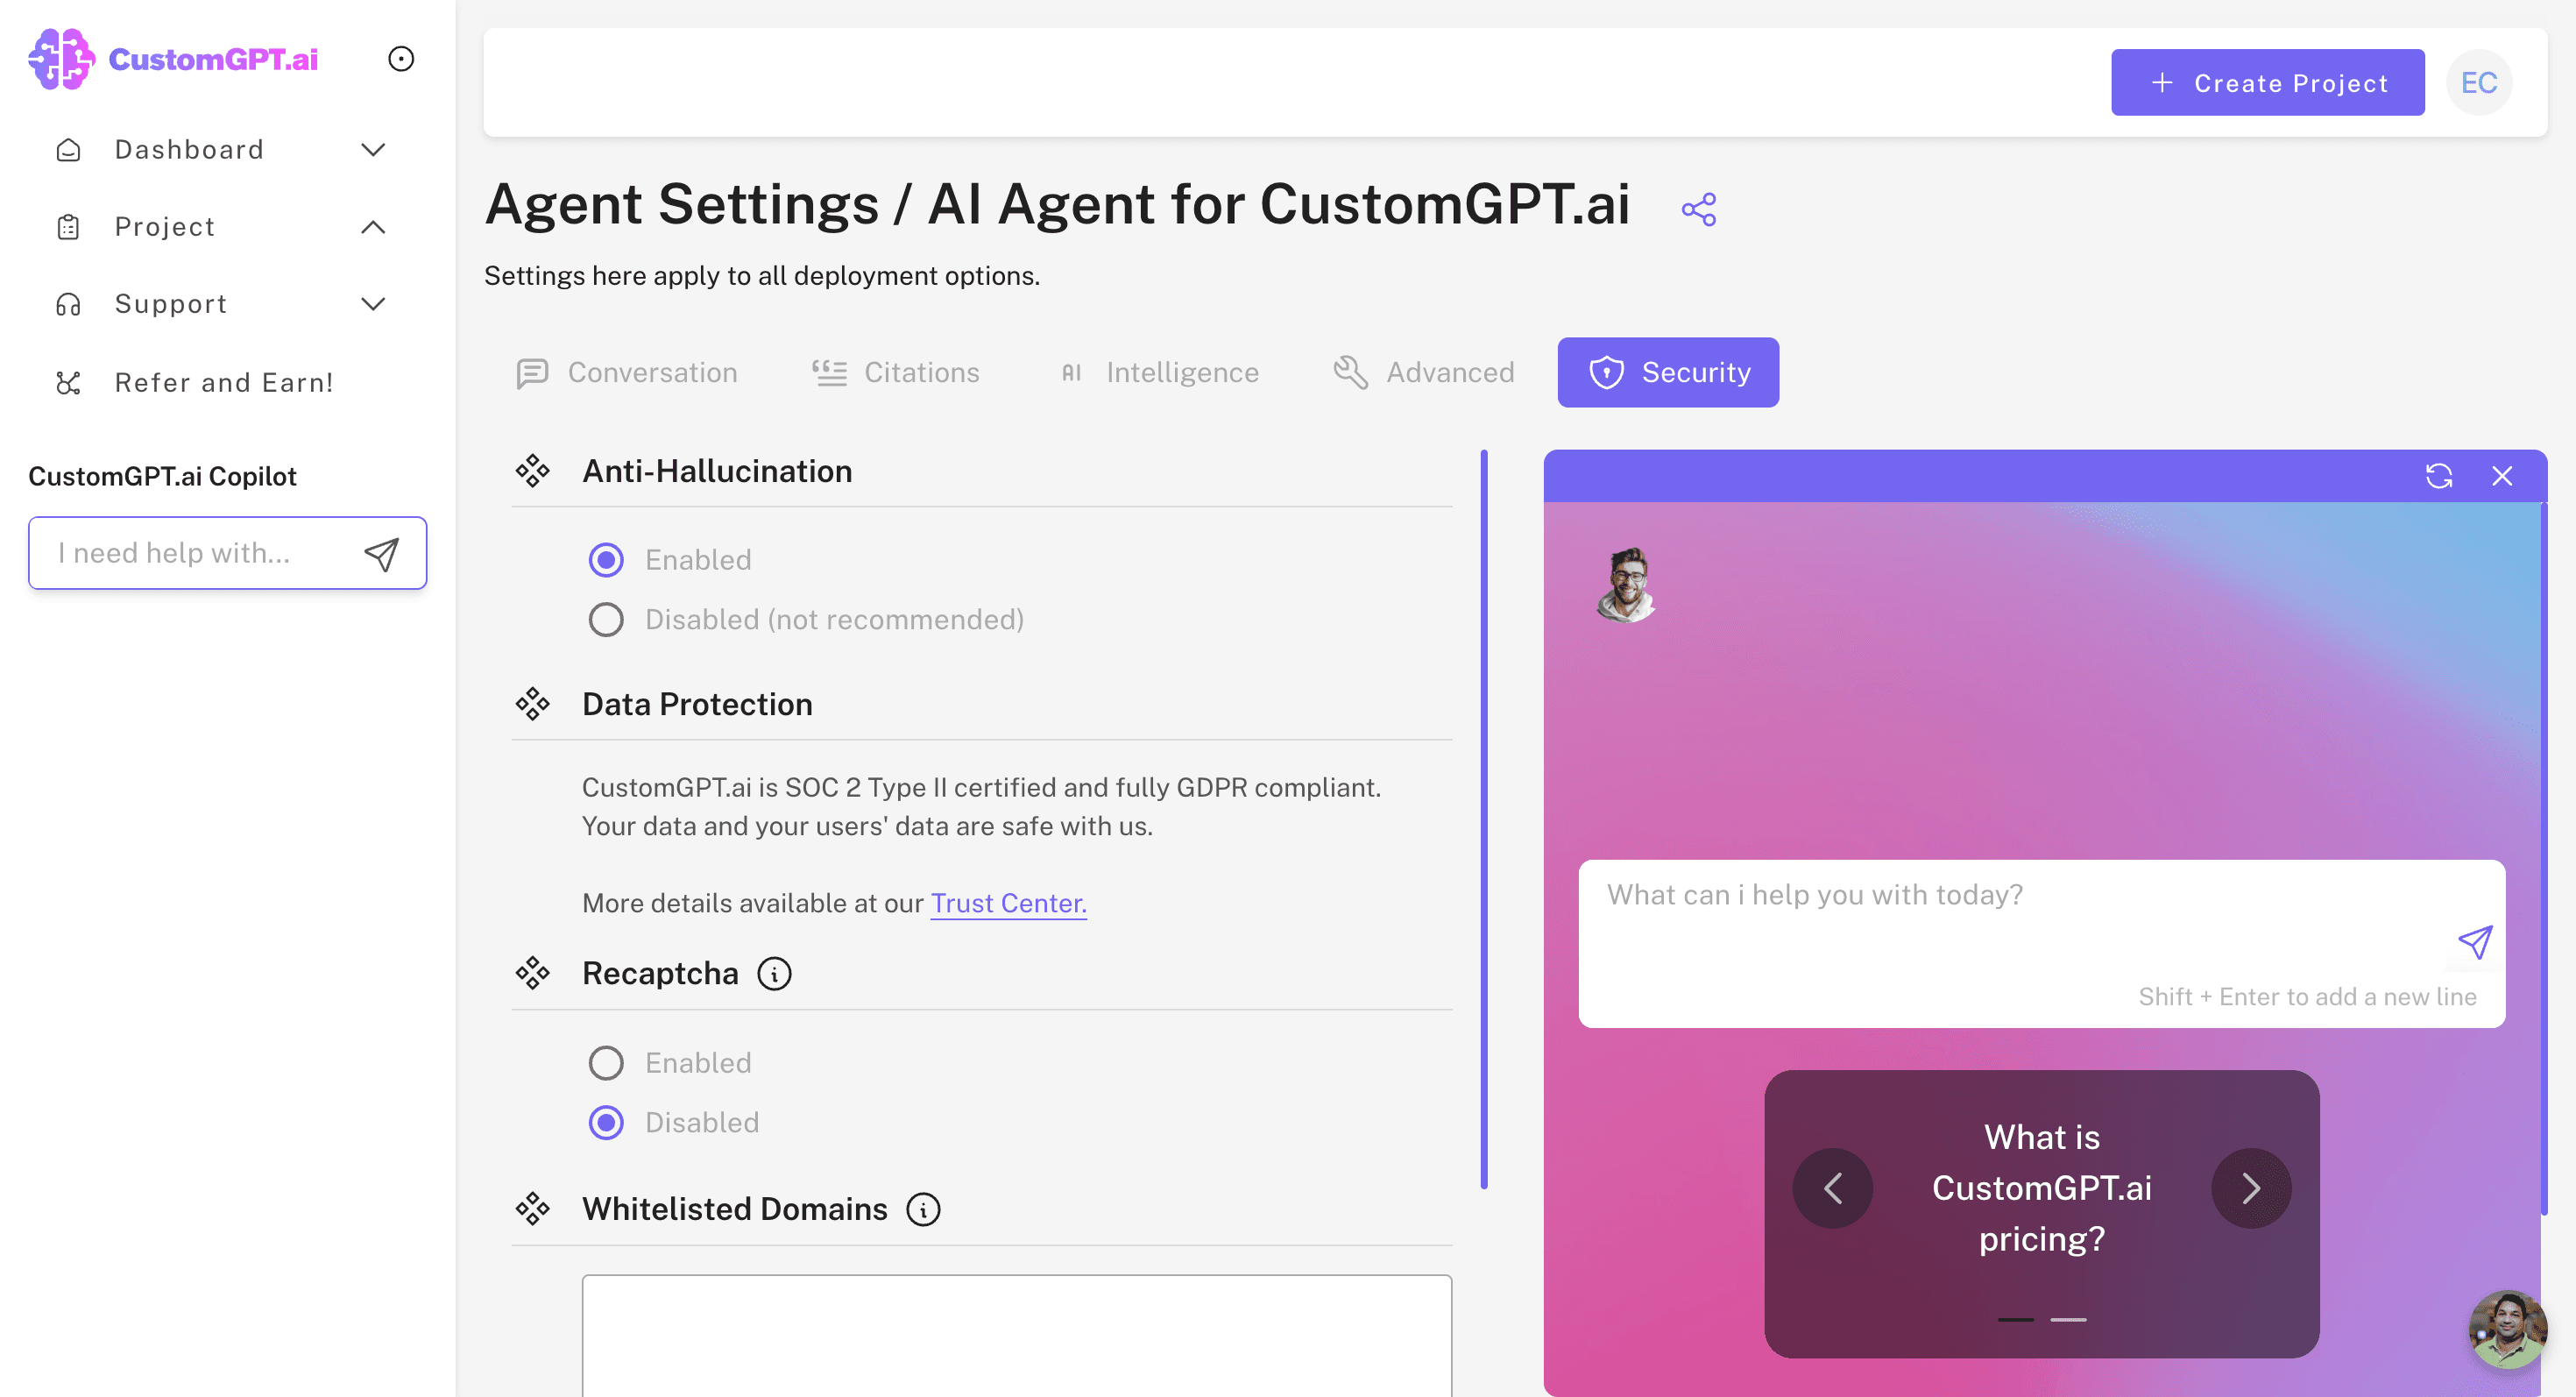This screenshot has width=2576, height=1397.
Task: Select Disabled (not recommended) for Anti-Hallucination
Action: 606,620
